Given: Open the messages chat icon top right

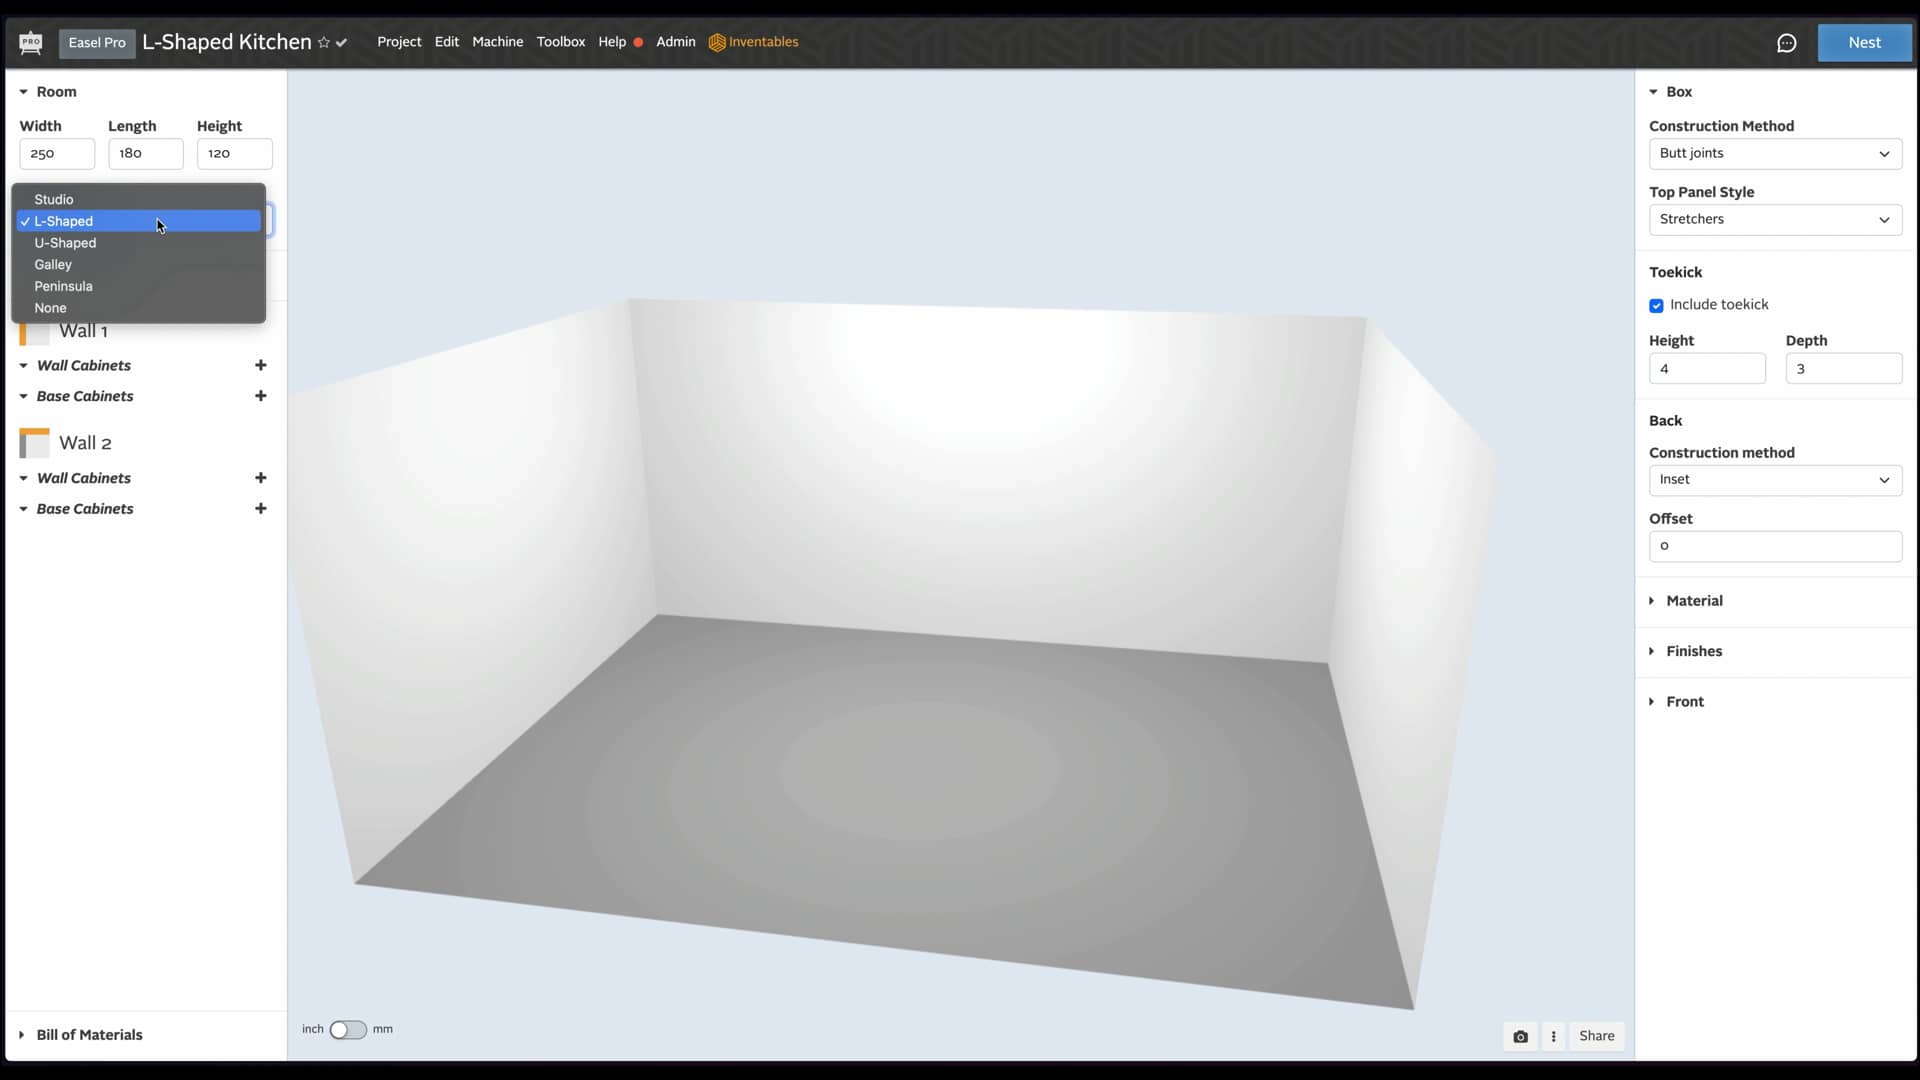Looking at the screenshot, I should tap(1788, 43).
